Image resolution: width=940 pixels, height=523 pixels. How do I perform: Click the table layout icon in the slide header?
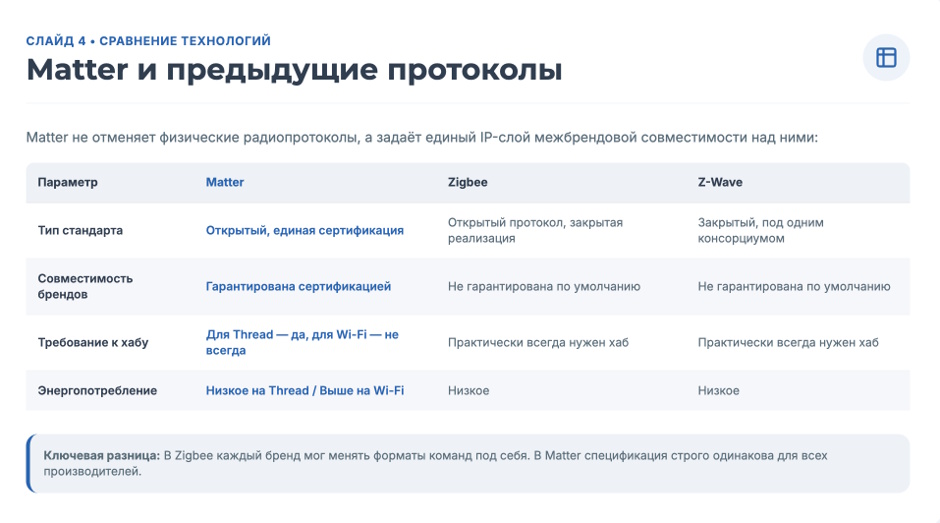(886, 58)
